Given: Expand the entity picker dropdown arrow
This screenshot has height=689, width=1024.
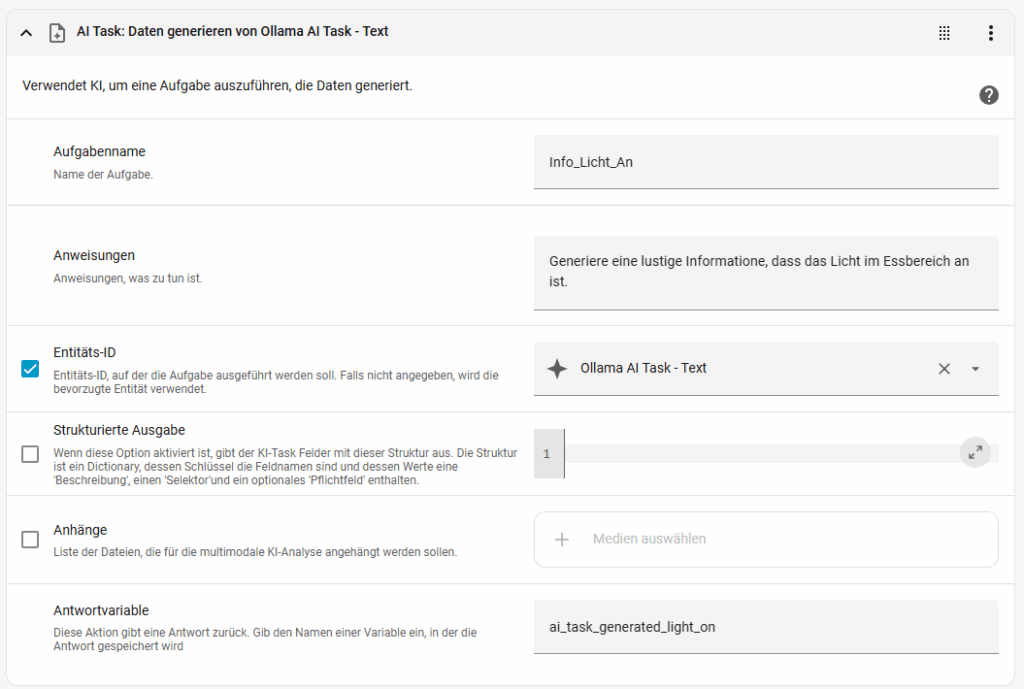Looking at the screenshot, I should [x=975, y=368].
